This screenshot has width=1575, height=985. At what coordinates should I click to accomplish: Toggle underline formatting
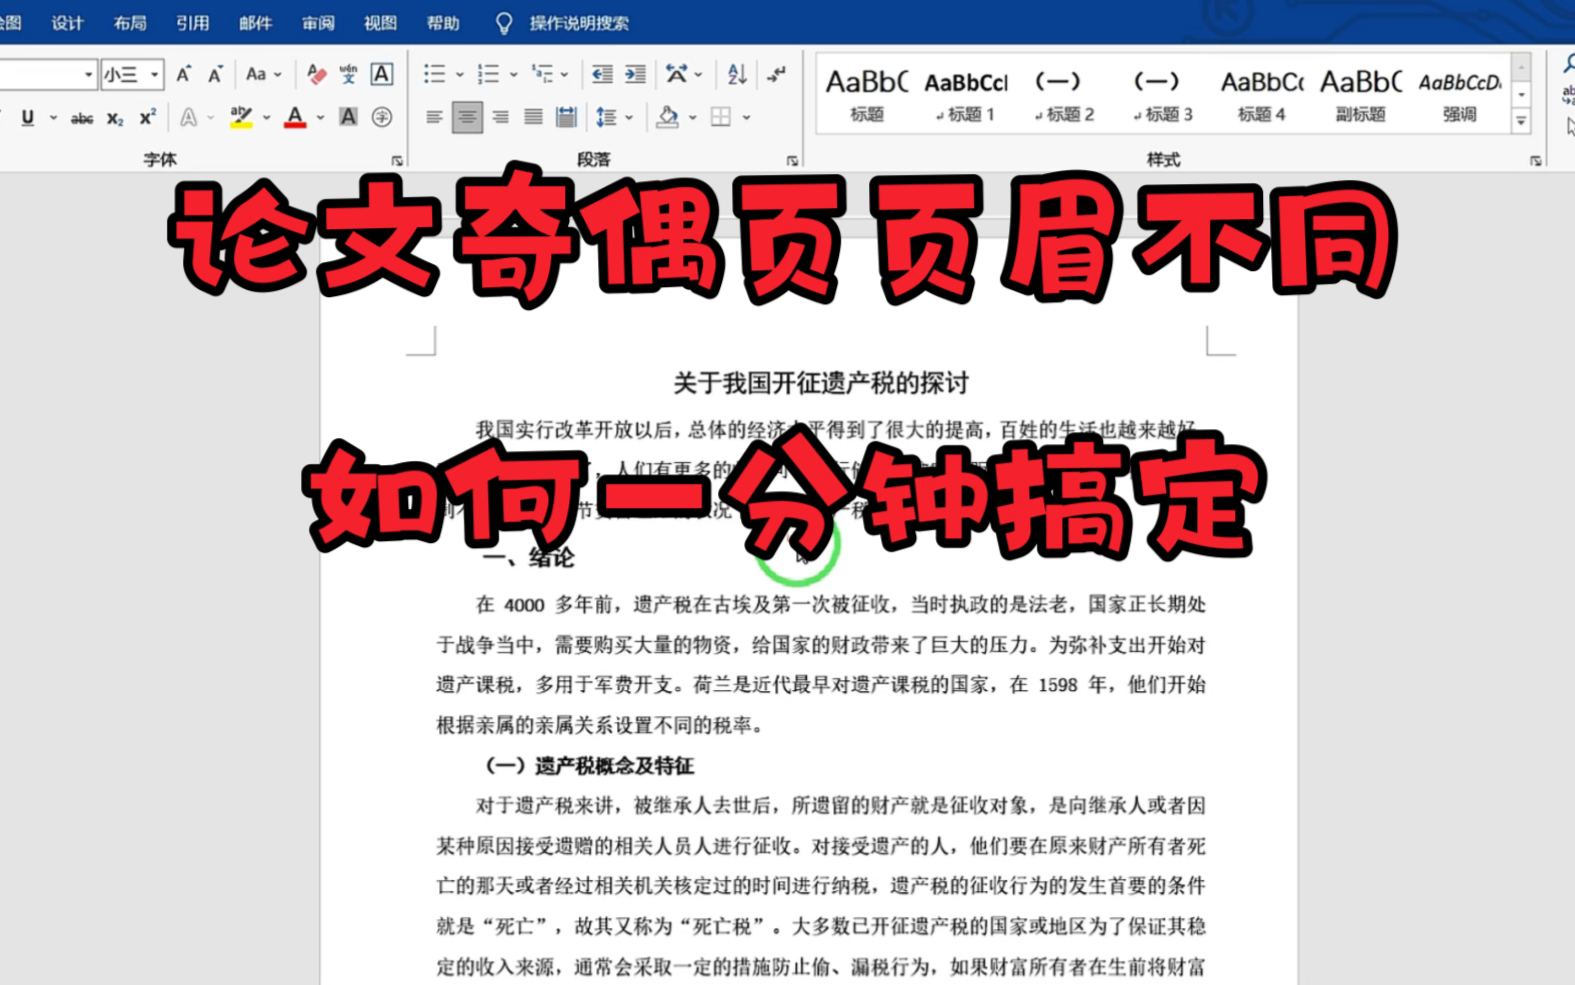click(x=28, y=118)
